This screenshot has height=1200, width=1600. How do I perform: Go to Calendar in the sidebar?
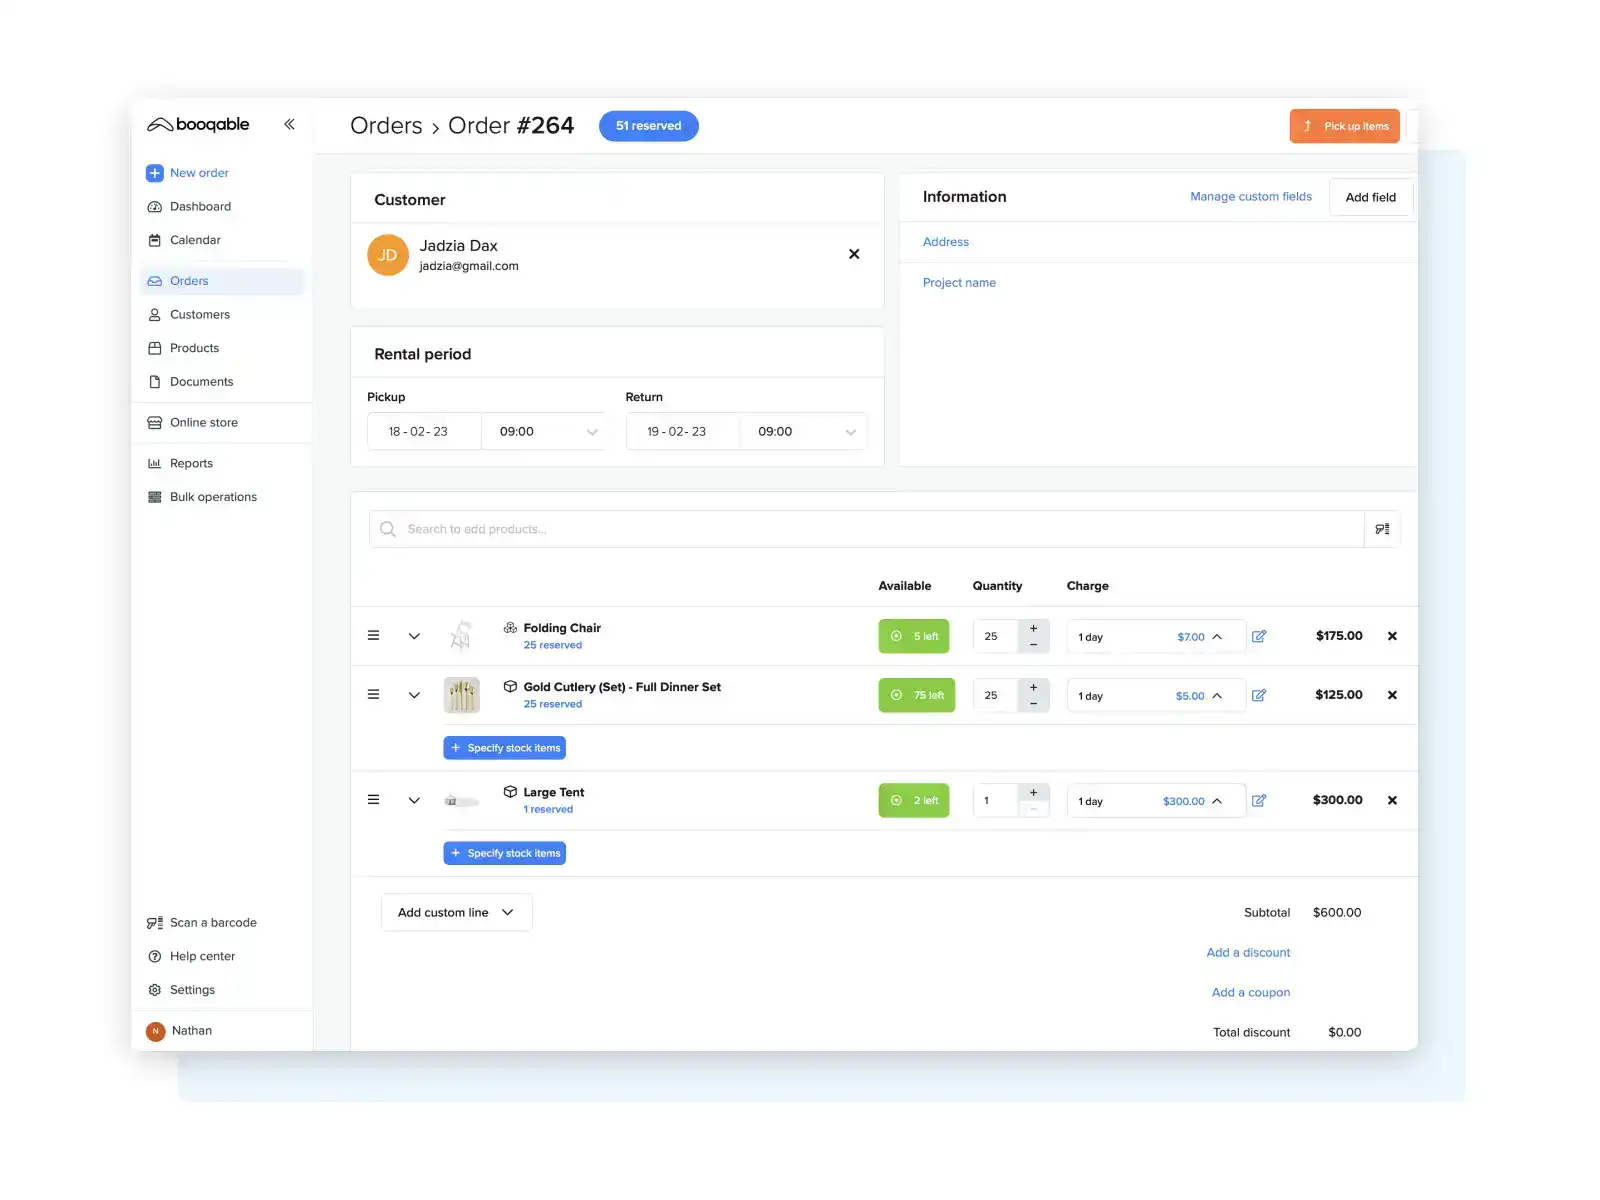[x=195, y=240]
